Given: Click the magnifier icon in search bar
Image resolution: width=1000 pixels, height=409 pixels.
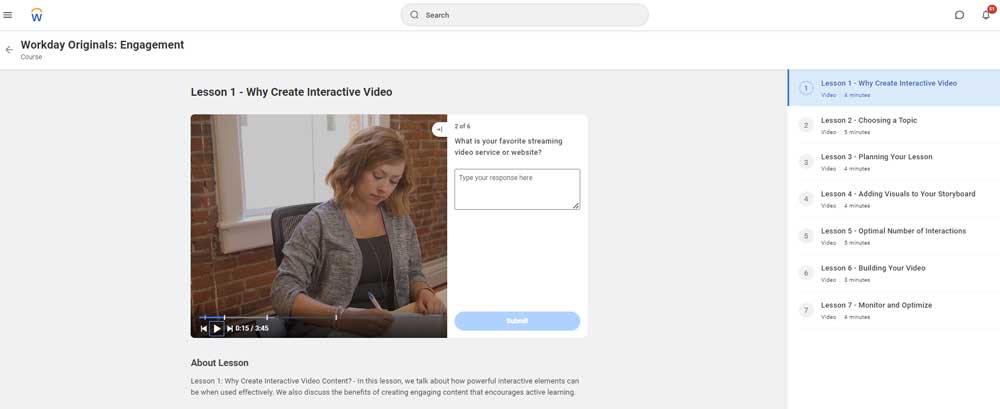Looking at the screenshot, I should coord(415,15).
